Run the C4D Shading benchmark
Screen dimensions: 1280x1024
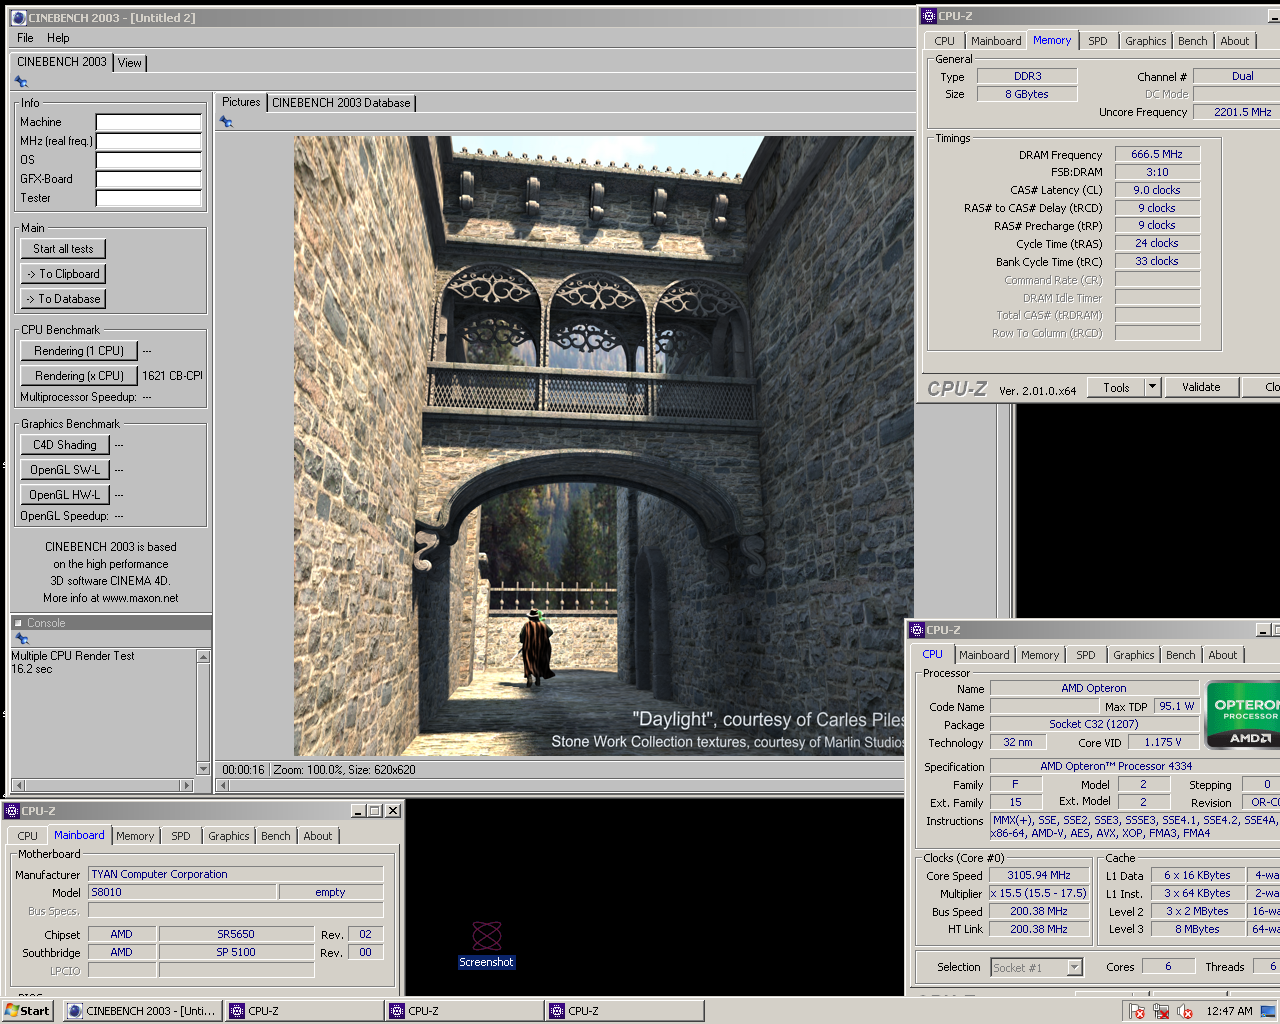click(x=65, y=445)
